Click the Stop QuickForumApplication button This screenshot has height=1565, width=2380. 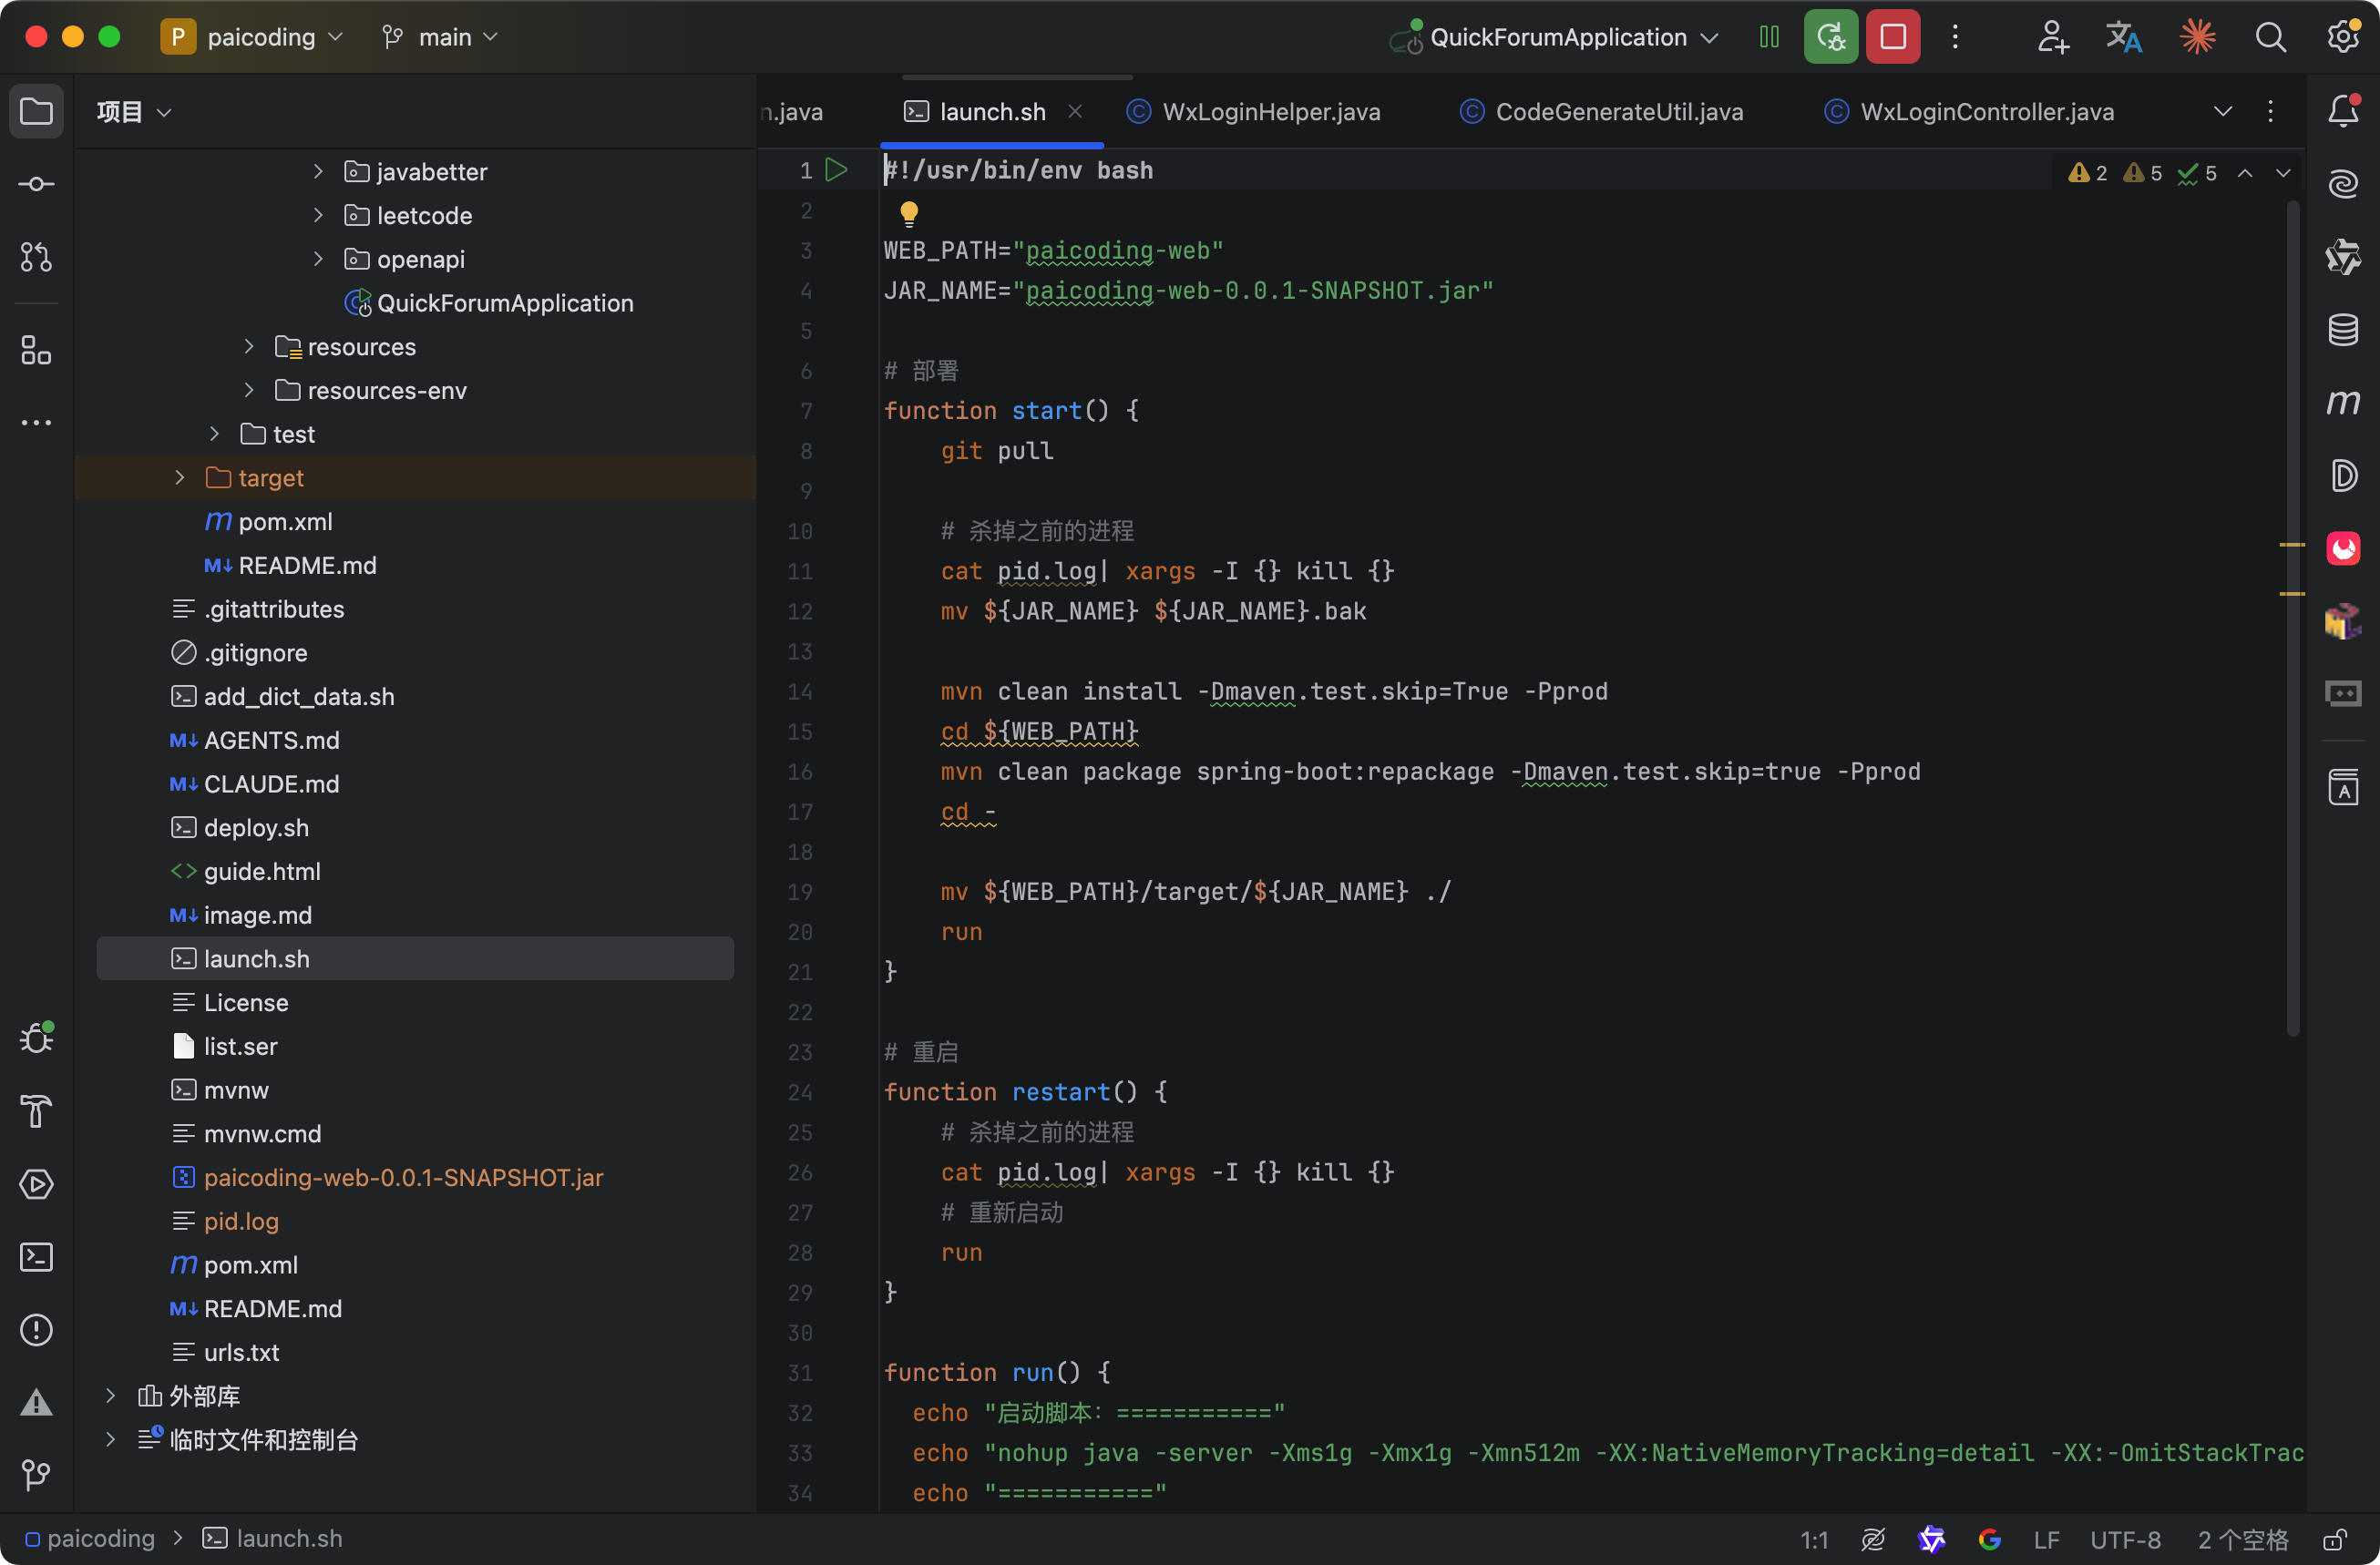[1892, 37]
